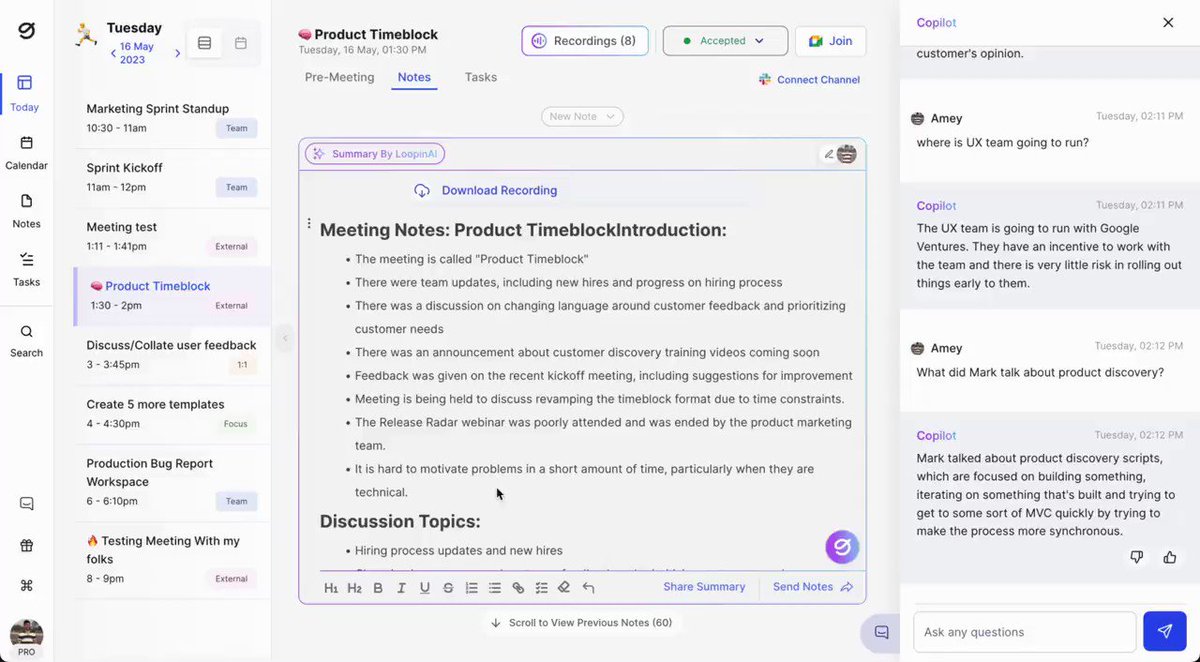
Task: Open Testing Meeting With my folks
Action: 172,560
